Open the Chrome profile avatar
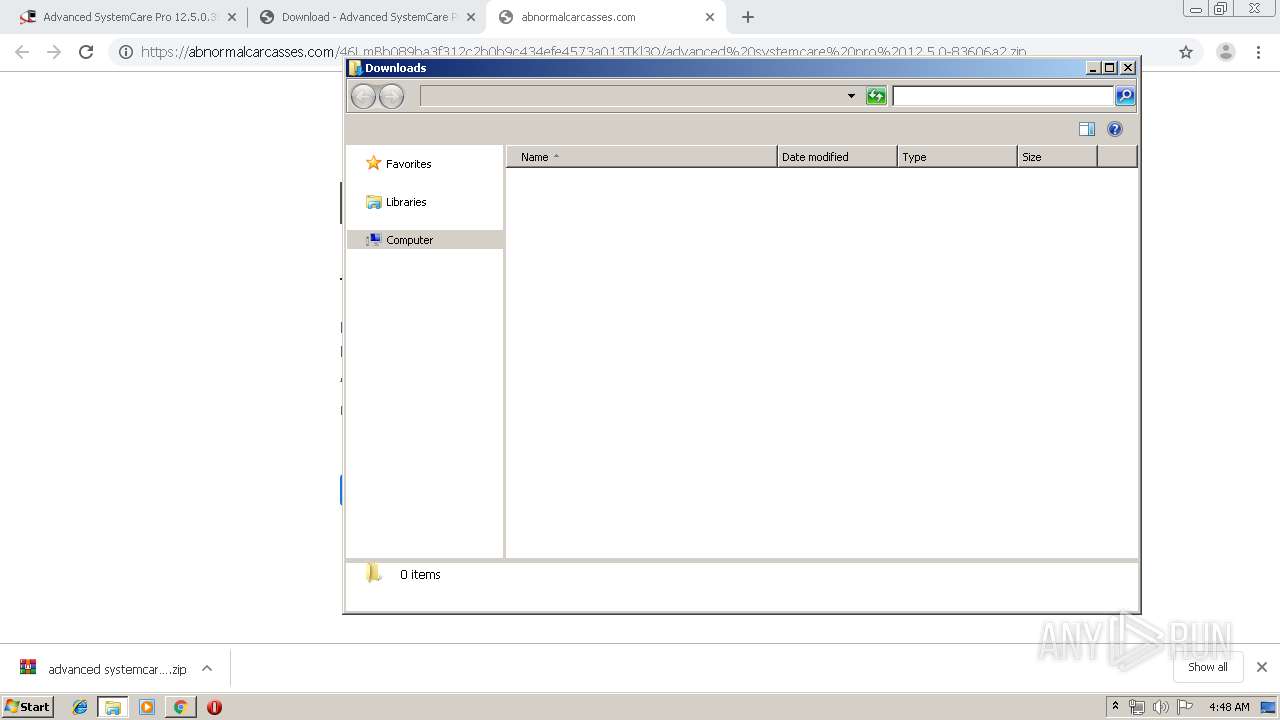The width and height of the screenshot is (1280, 720). tap(1226, 52)
